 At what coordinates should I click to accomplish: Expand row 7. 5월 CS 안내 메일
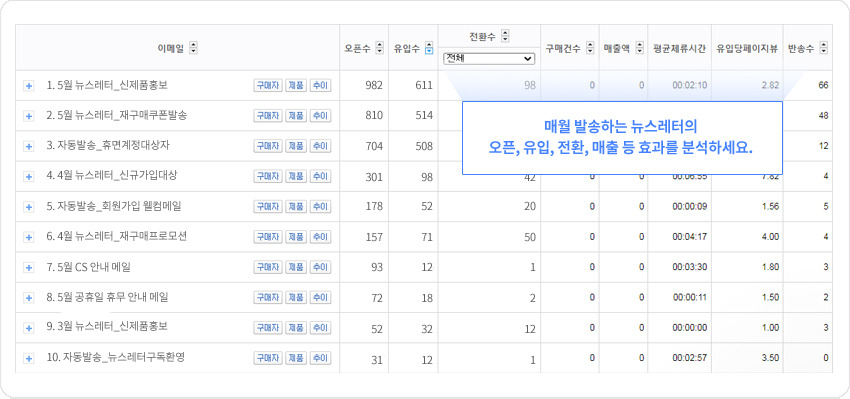coord(29,268)
